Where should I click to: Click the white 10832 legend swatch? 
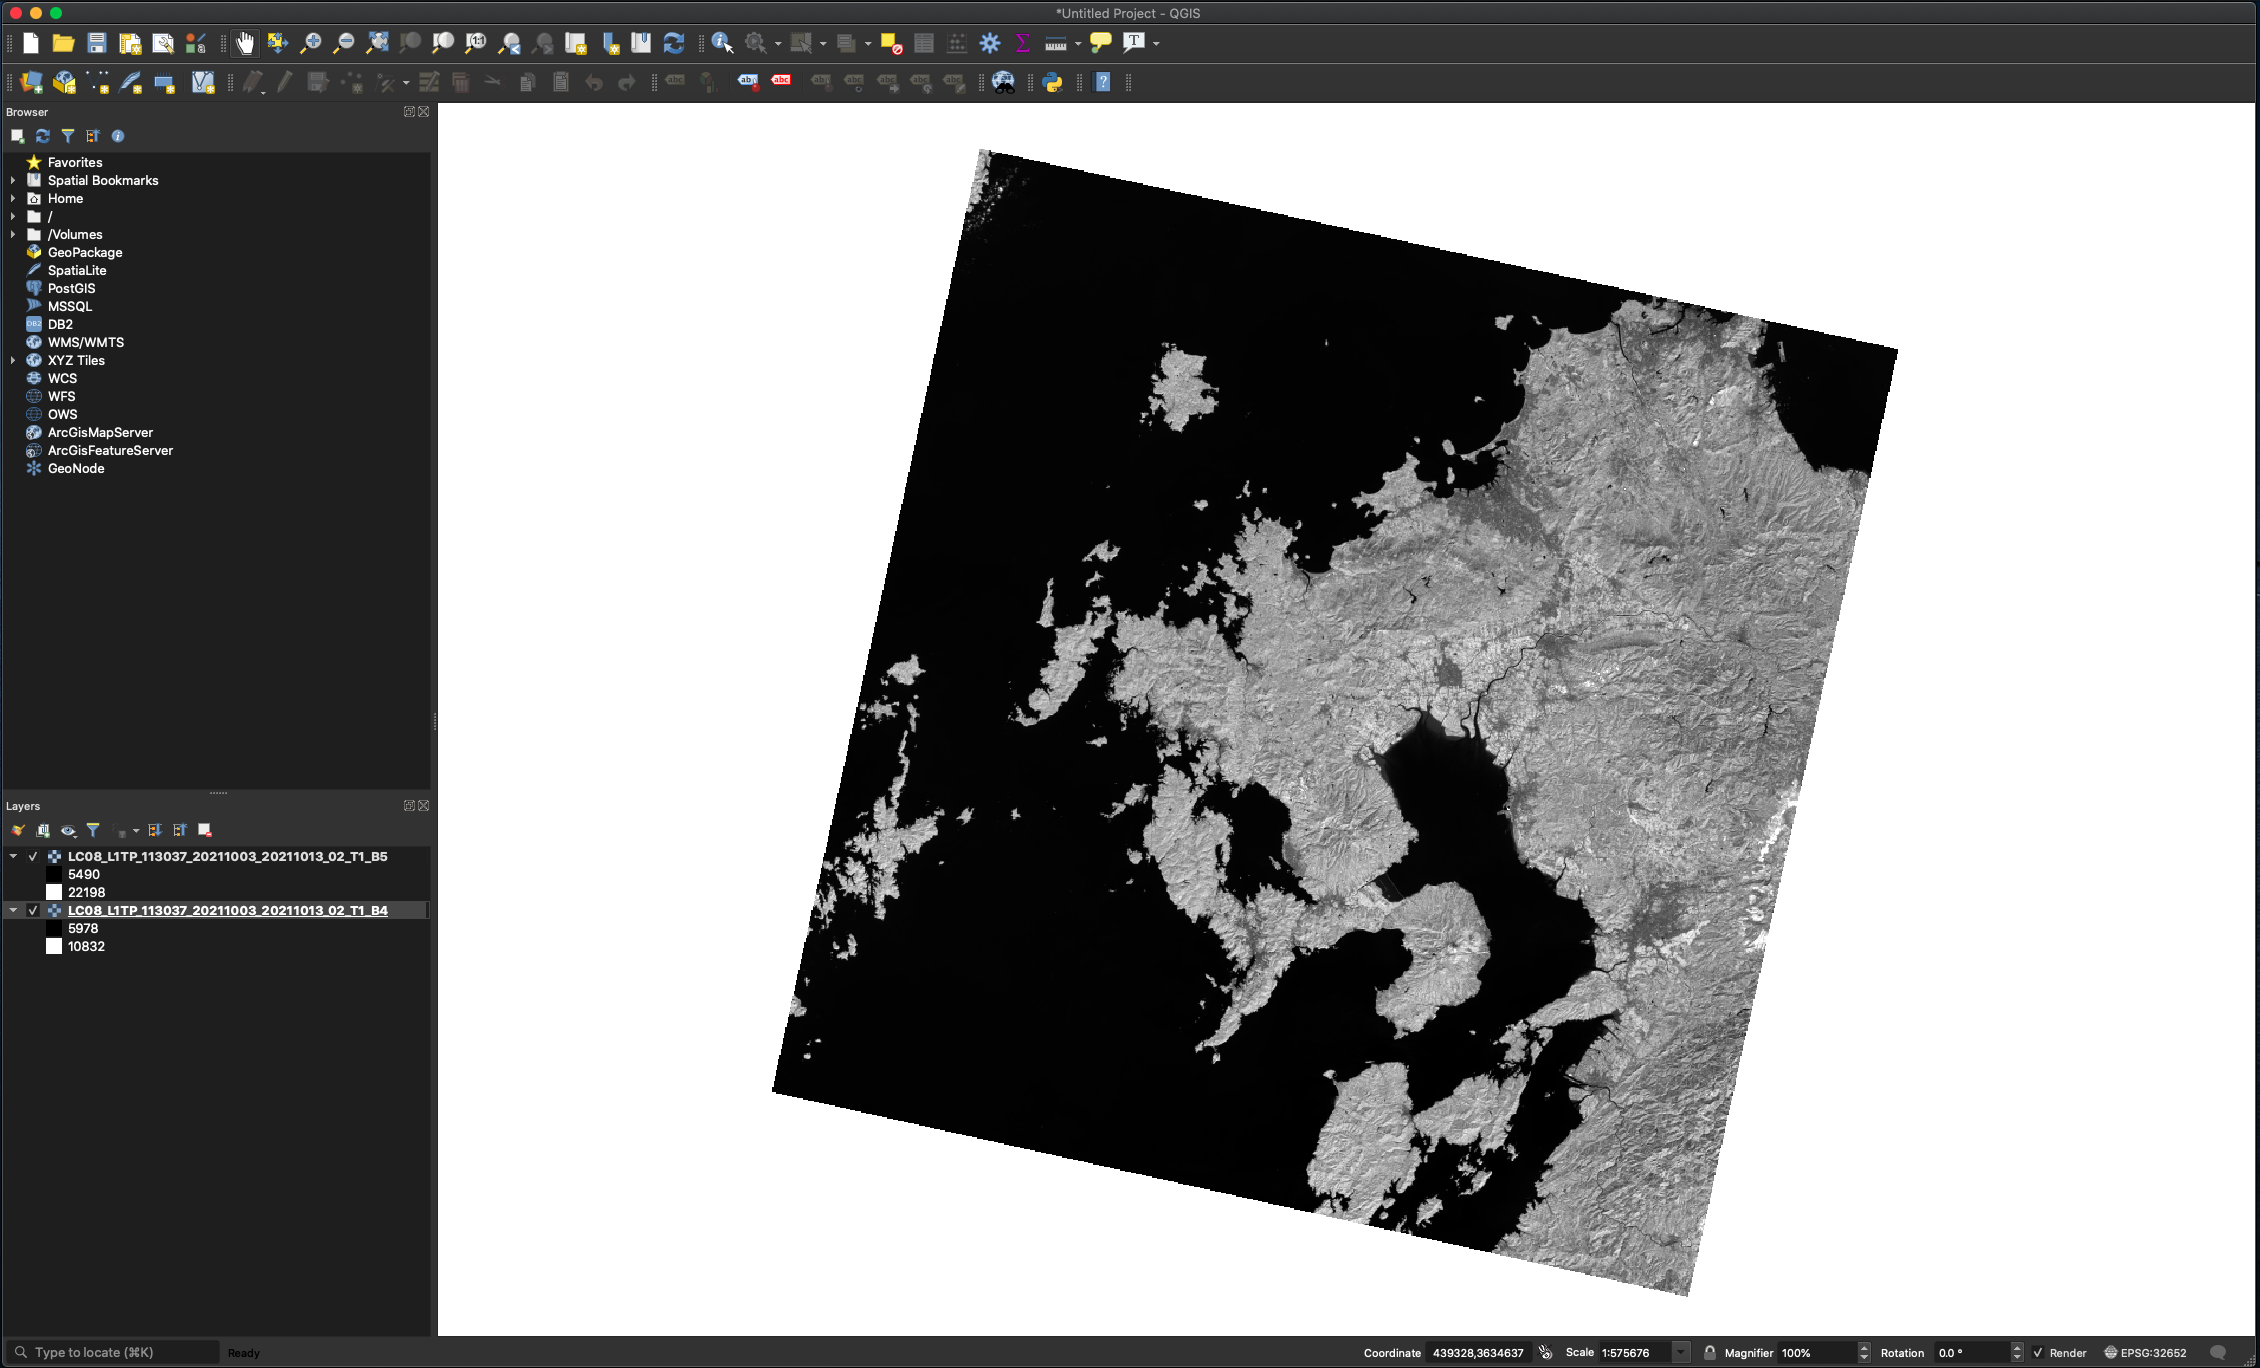click(54, 947)
